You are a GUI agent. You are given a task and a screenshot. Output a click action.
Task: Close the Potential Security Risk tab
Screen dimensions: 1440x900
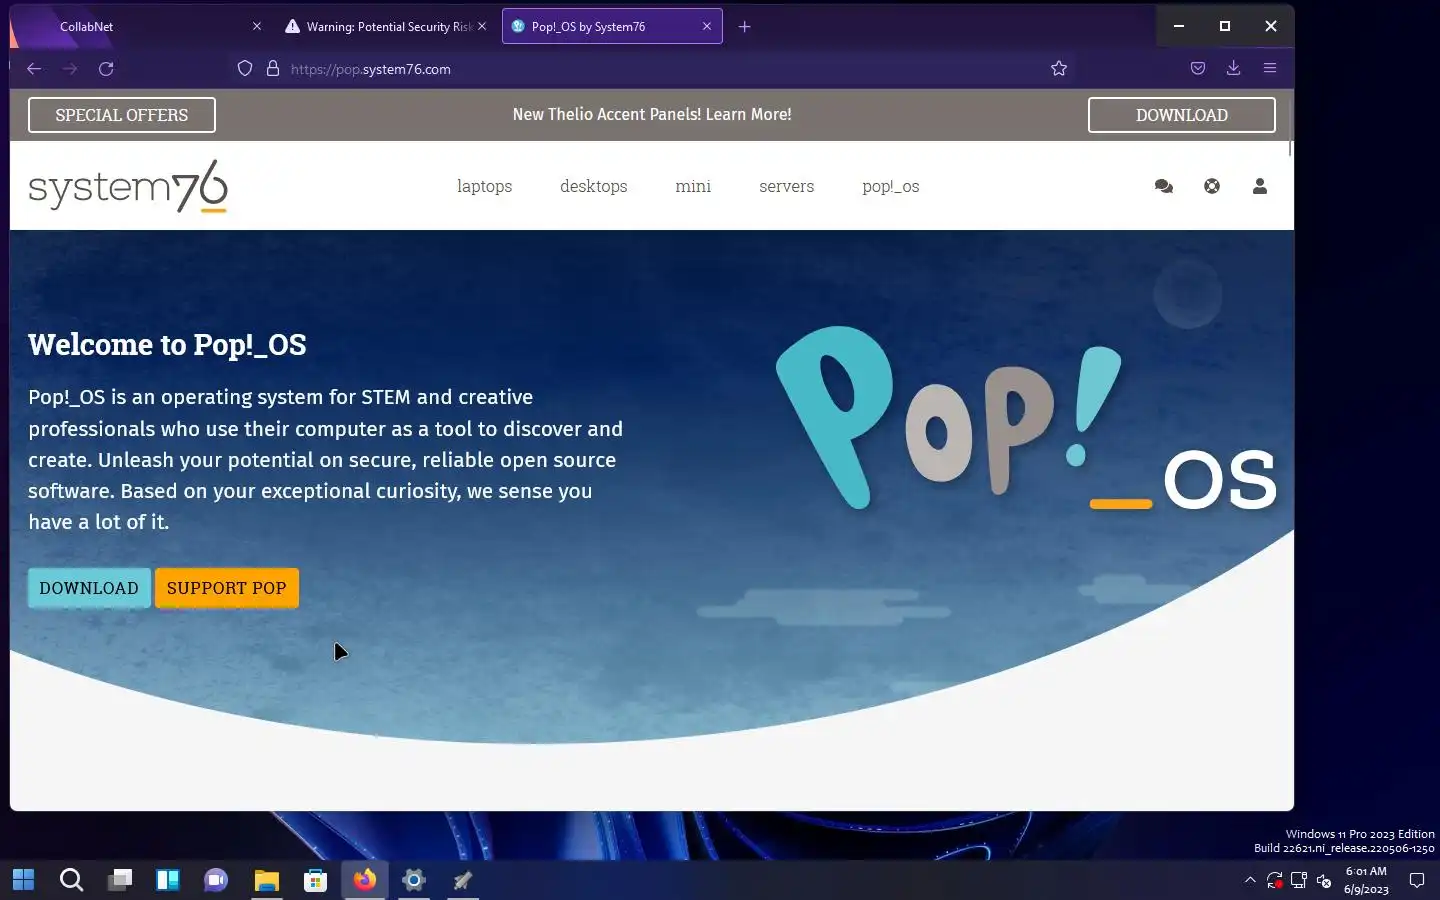click(x=482, y=27)
